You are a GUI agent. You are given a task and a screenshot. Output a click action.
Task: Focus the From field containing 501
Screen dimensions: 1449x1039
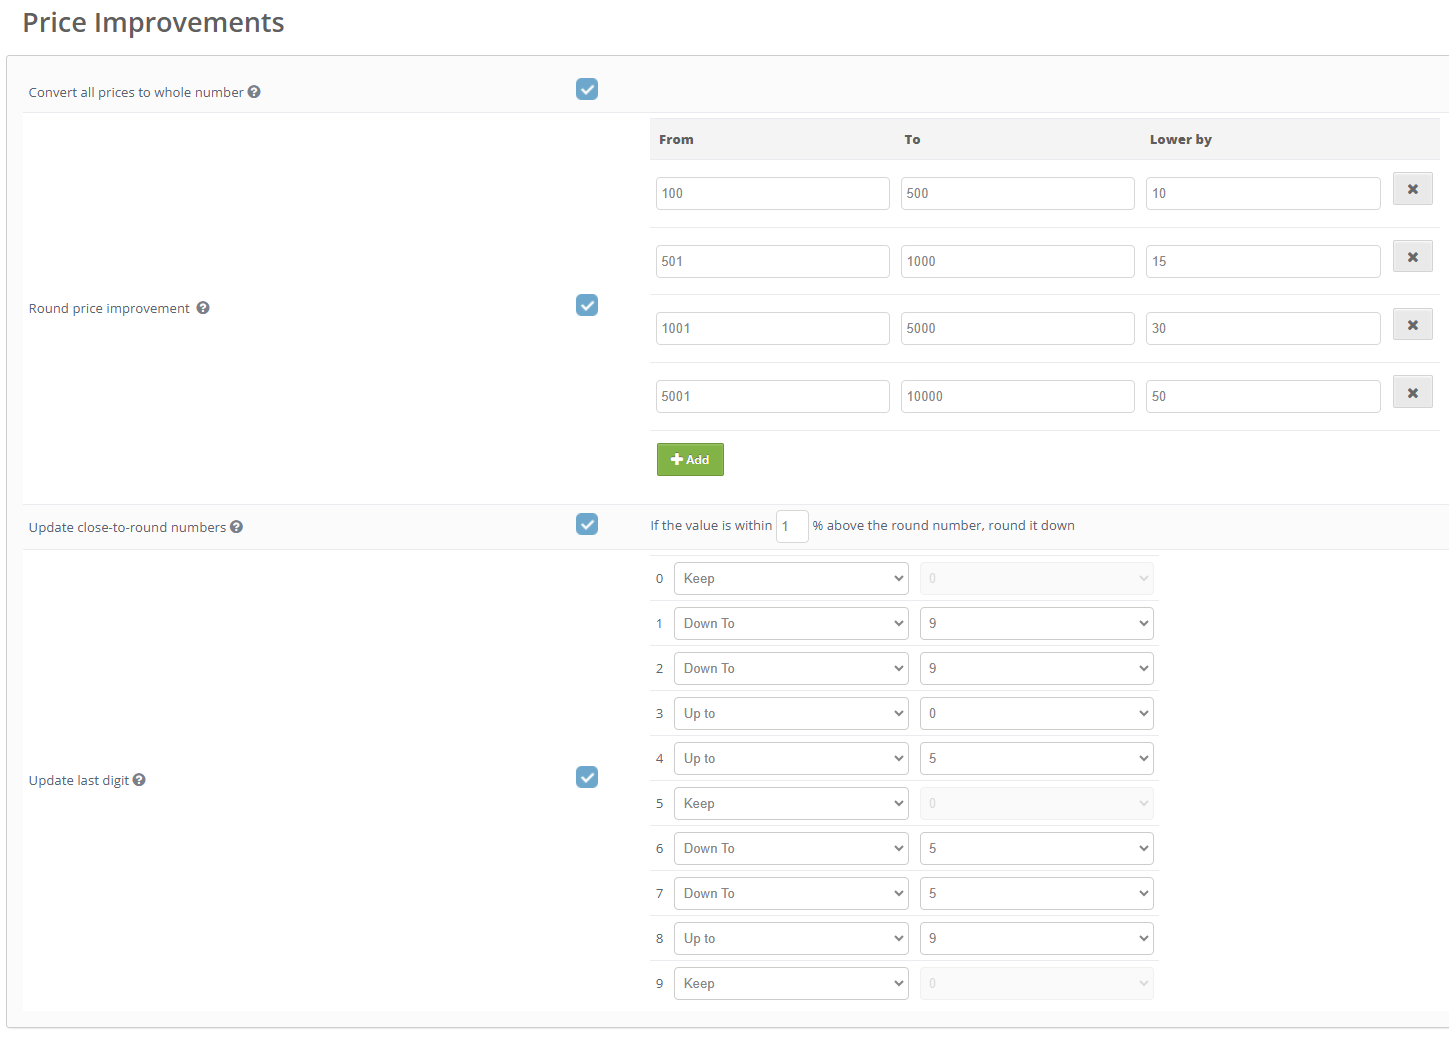(x=772, y=261)
